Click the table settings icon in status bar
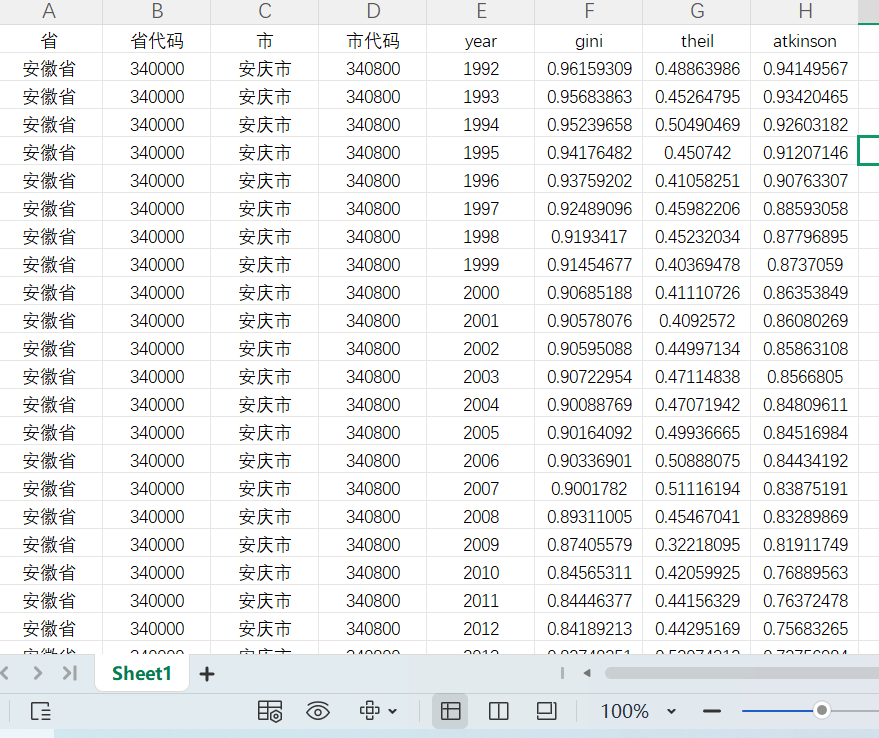Screen dimensions: 879x738 tap(269, 711)
